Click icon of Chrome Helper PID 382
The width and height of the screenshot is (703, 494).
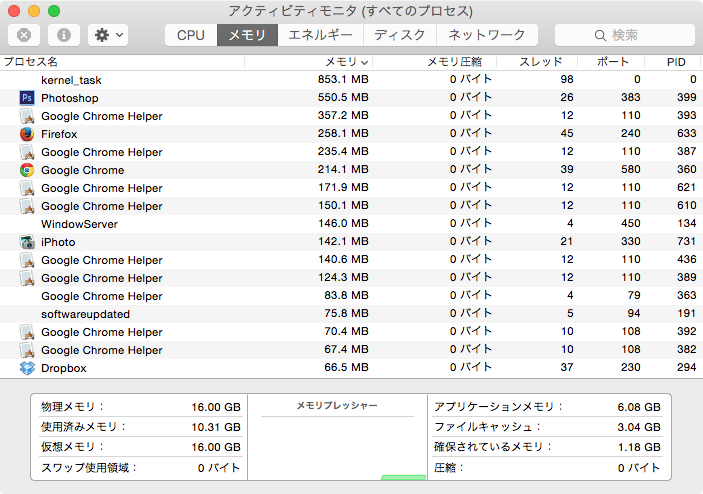point(27,350)
